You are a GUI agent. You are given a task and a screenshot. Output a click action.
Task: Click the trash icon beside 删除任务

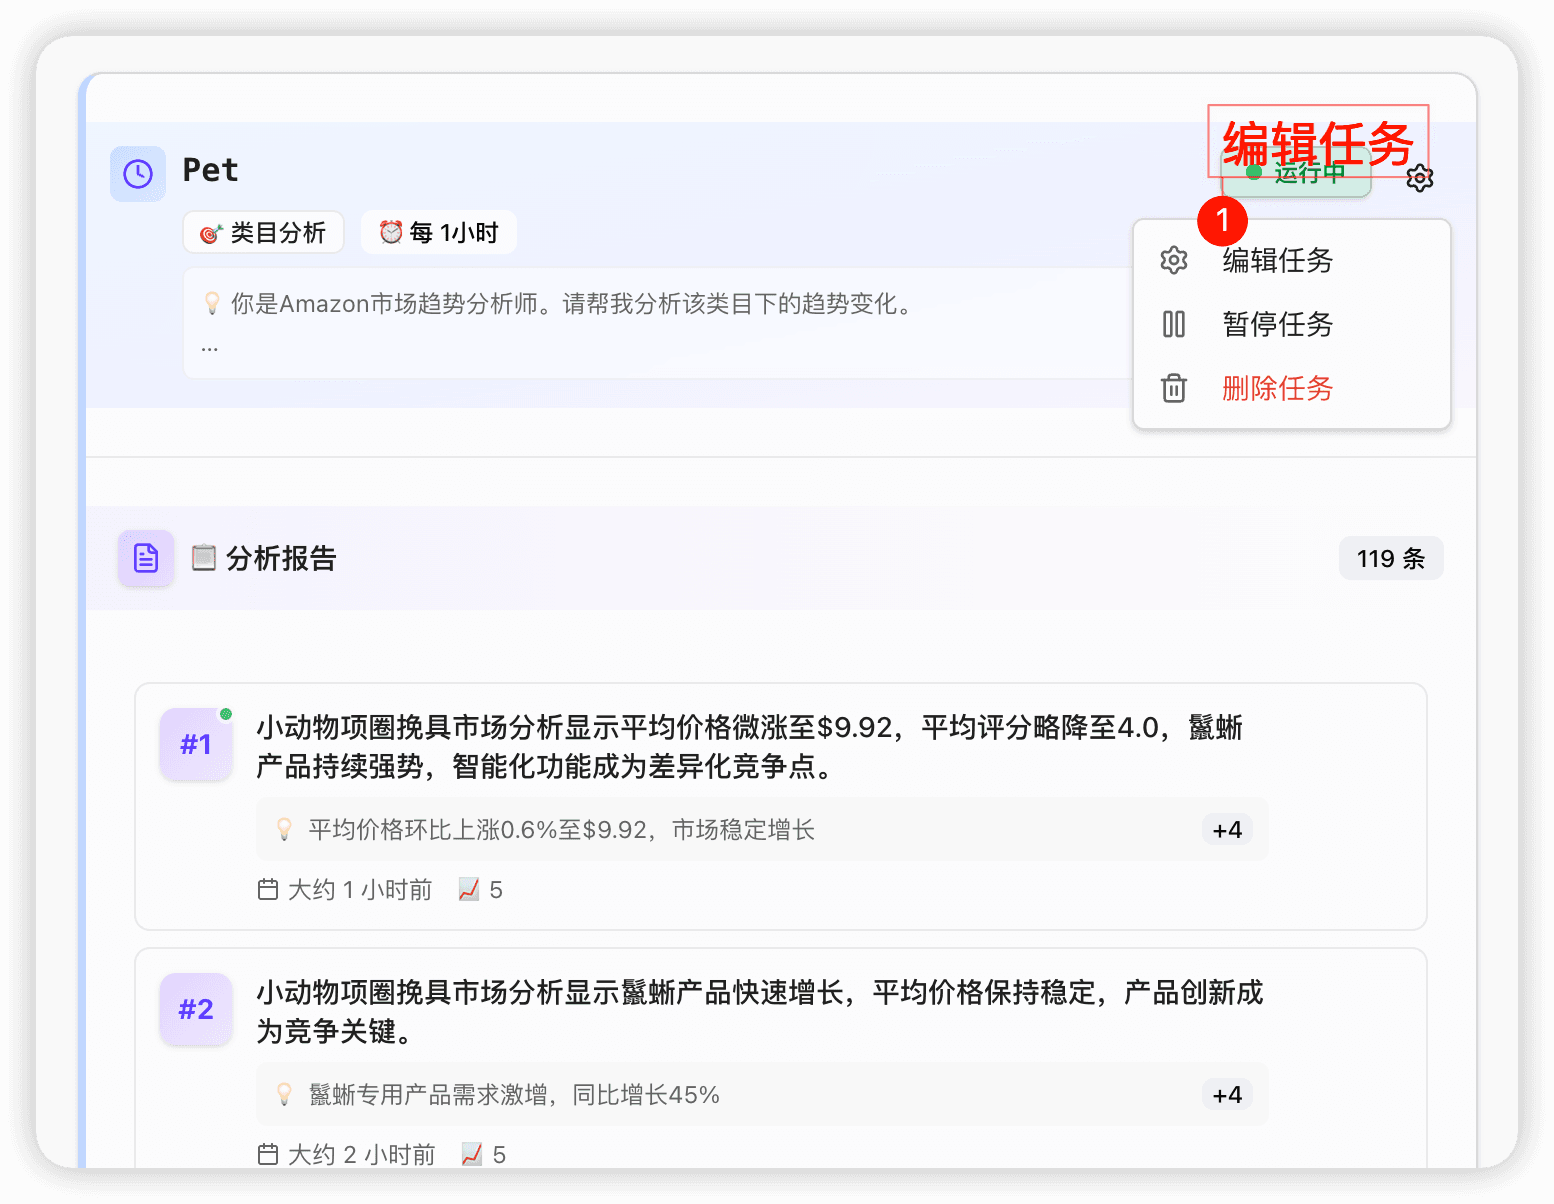tap(1173, 388)
